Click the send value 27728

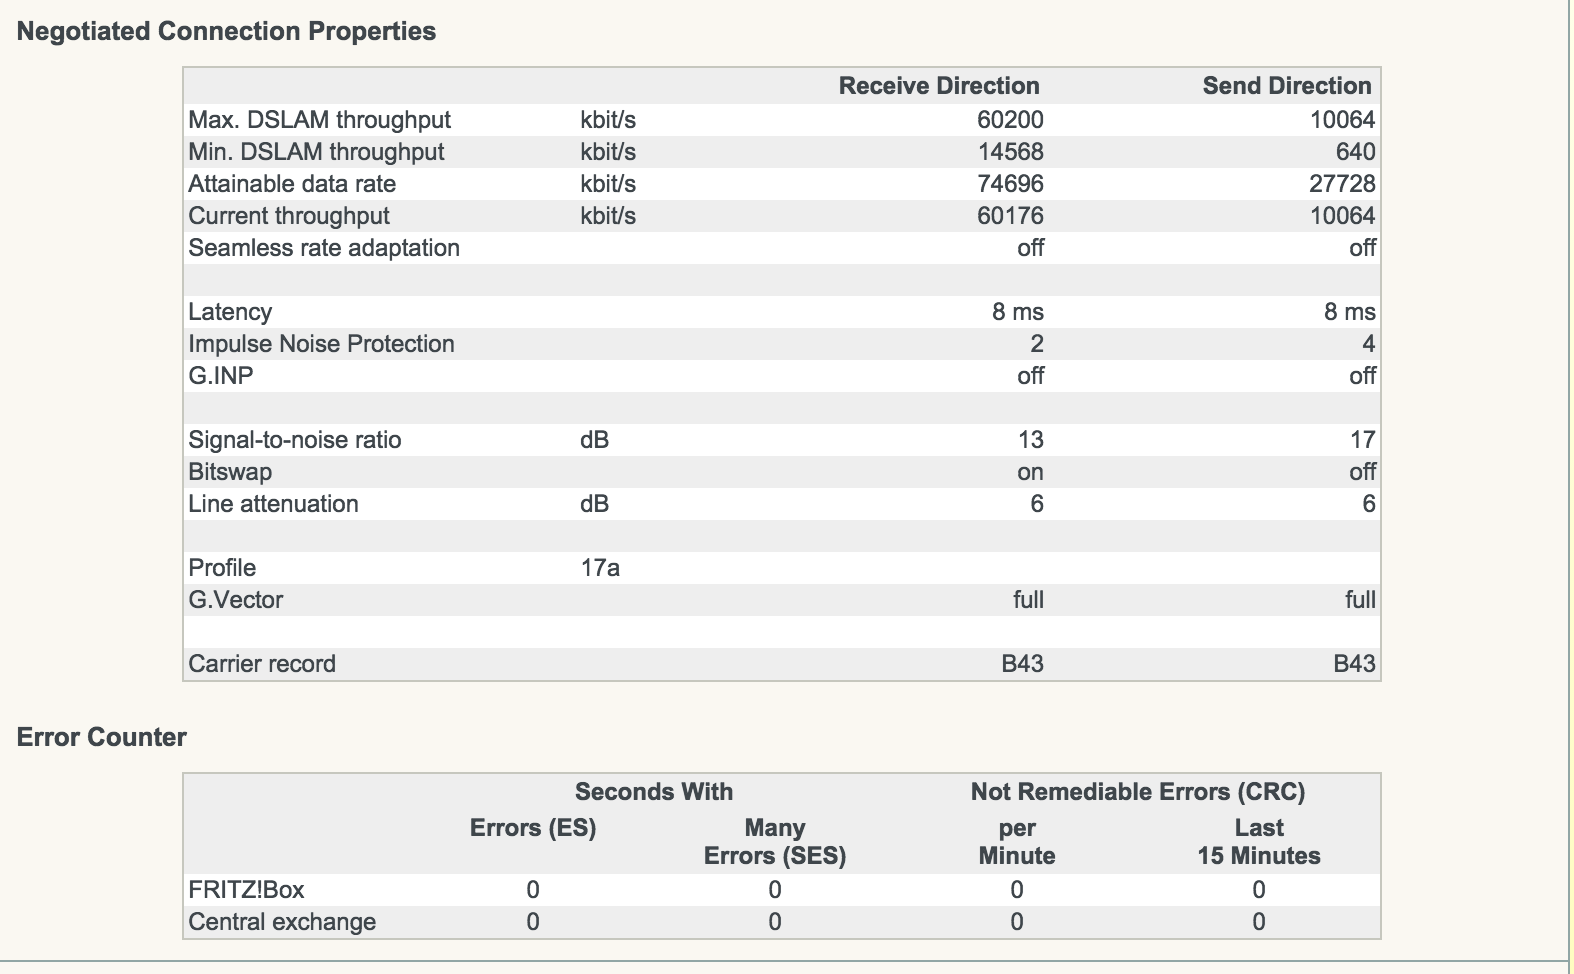(1342, 184)
